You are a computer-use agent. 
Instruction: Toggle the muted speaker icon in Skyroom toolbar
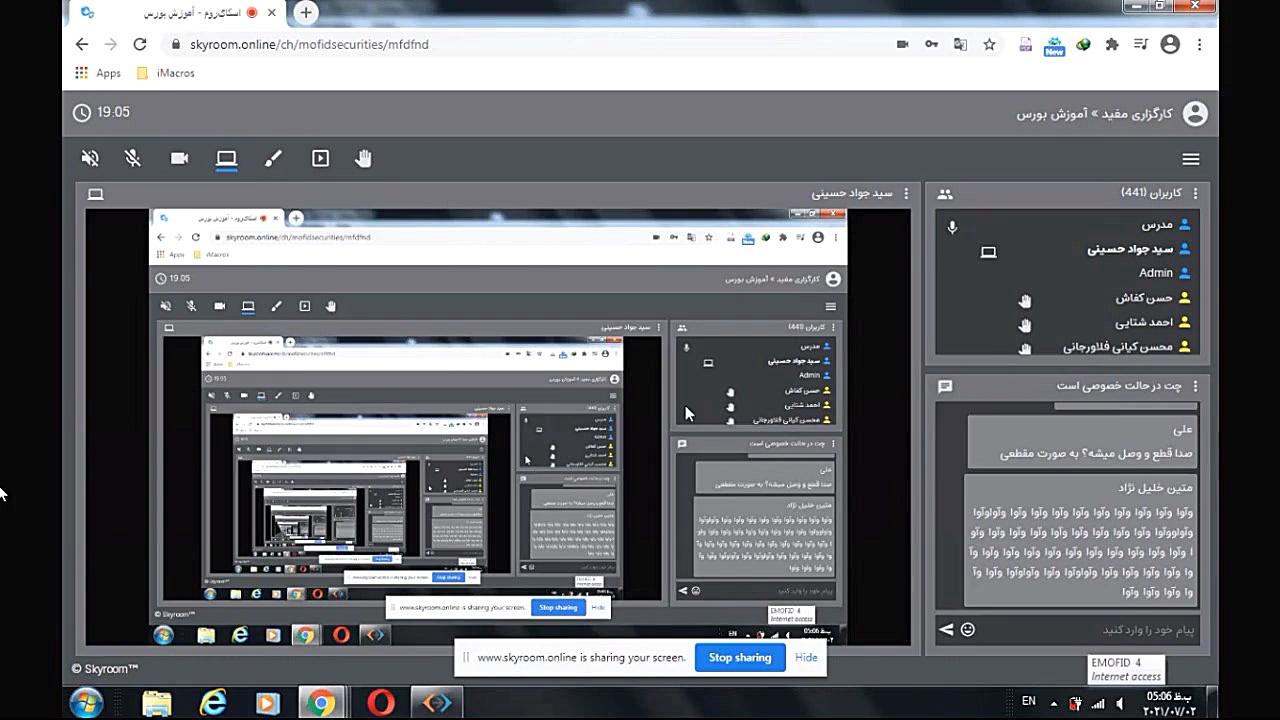(90, 158)
